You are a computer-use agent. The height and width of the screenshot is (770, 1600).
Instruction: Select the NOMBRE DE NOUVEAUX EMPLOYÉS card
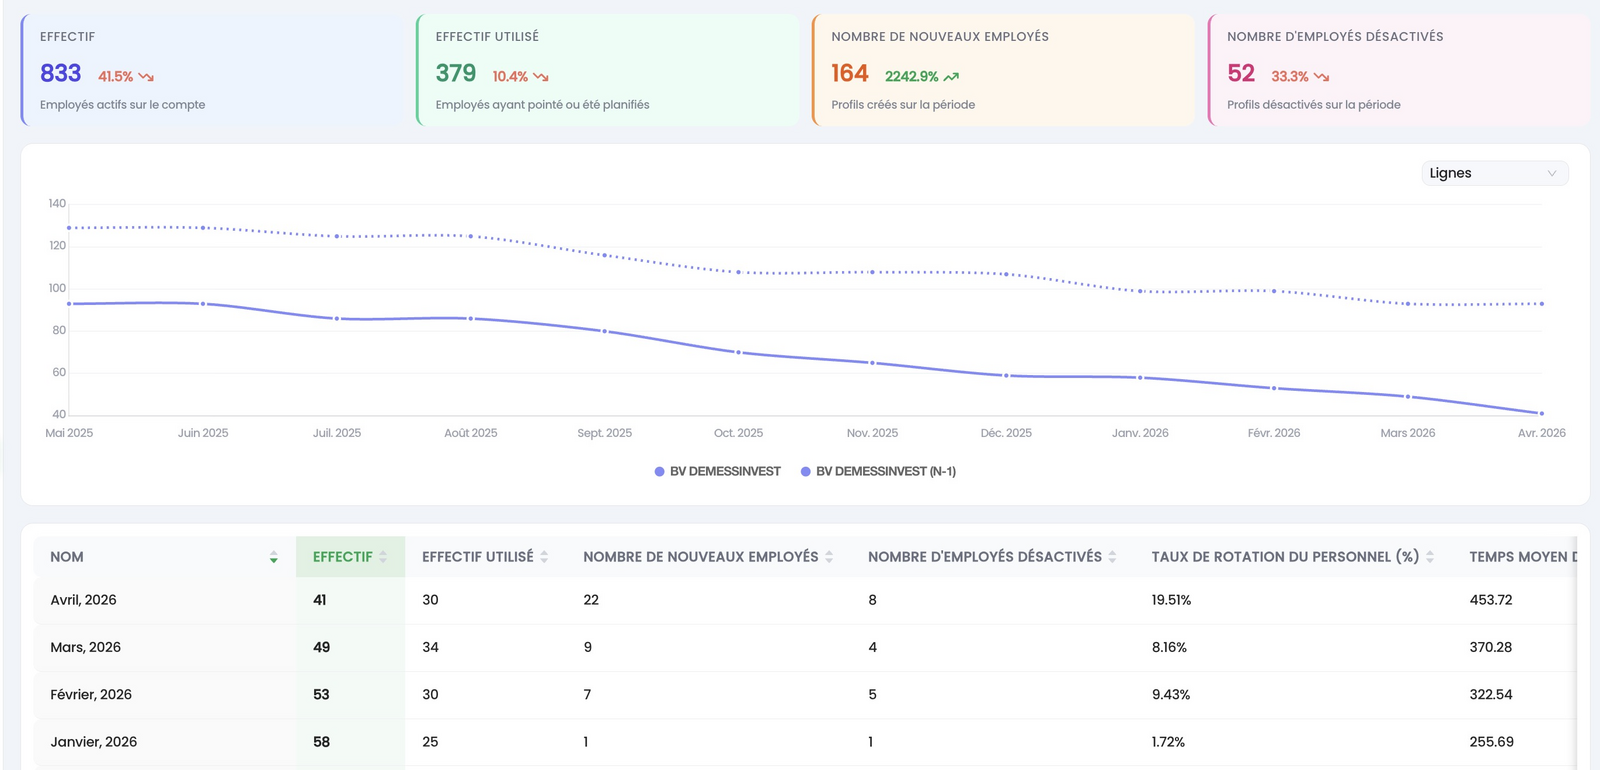click(x=1003, y=70)
